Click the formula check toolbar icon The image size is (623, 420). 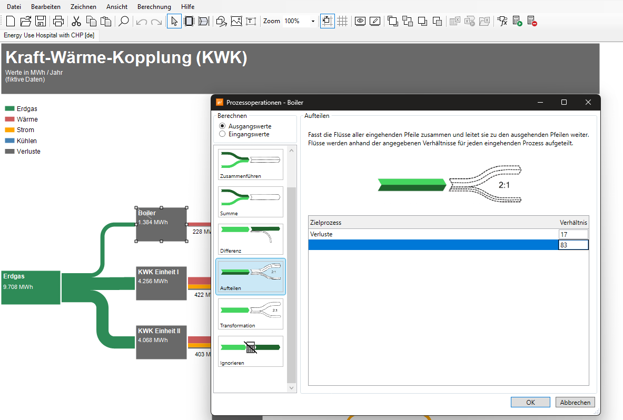pyautogui.click(x=502, y=21)
